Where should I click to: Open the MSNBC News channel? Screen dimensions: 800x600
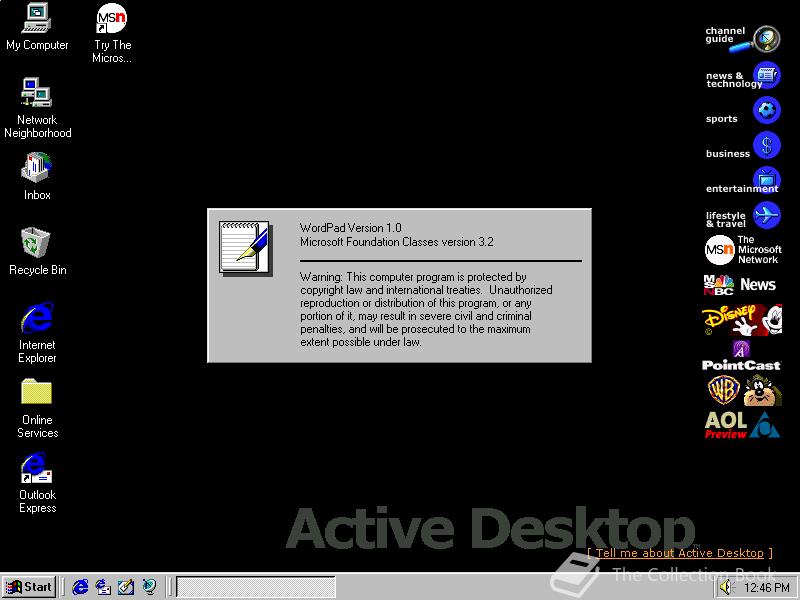740,285
